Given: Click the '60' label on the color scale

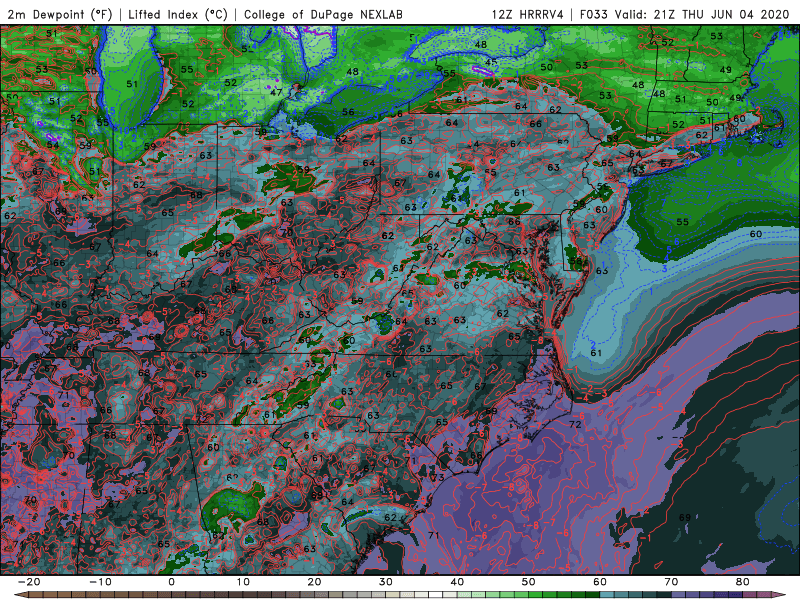Looking at the screenshot, I should click(600, 582).
